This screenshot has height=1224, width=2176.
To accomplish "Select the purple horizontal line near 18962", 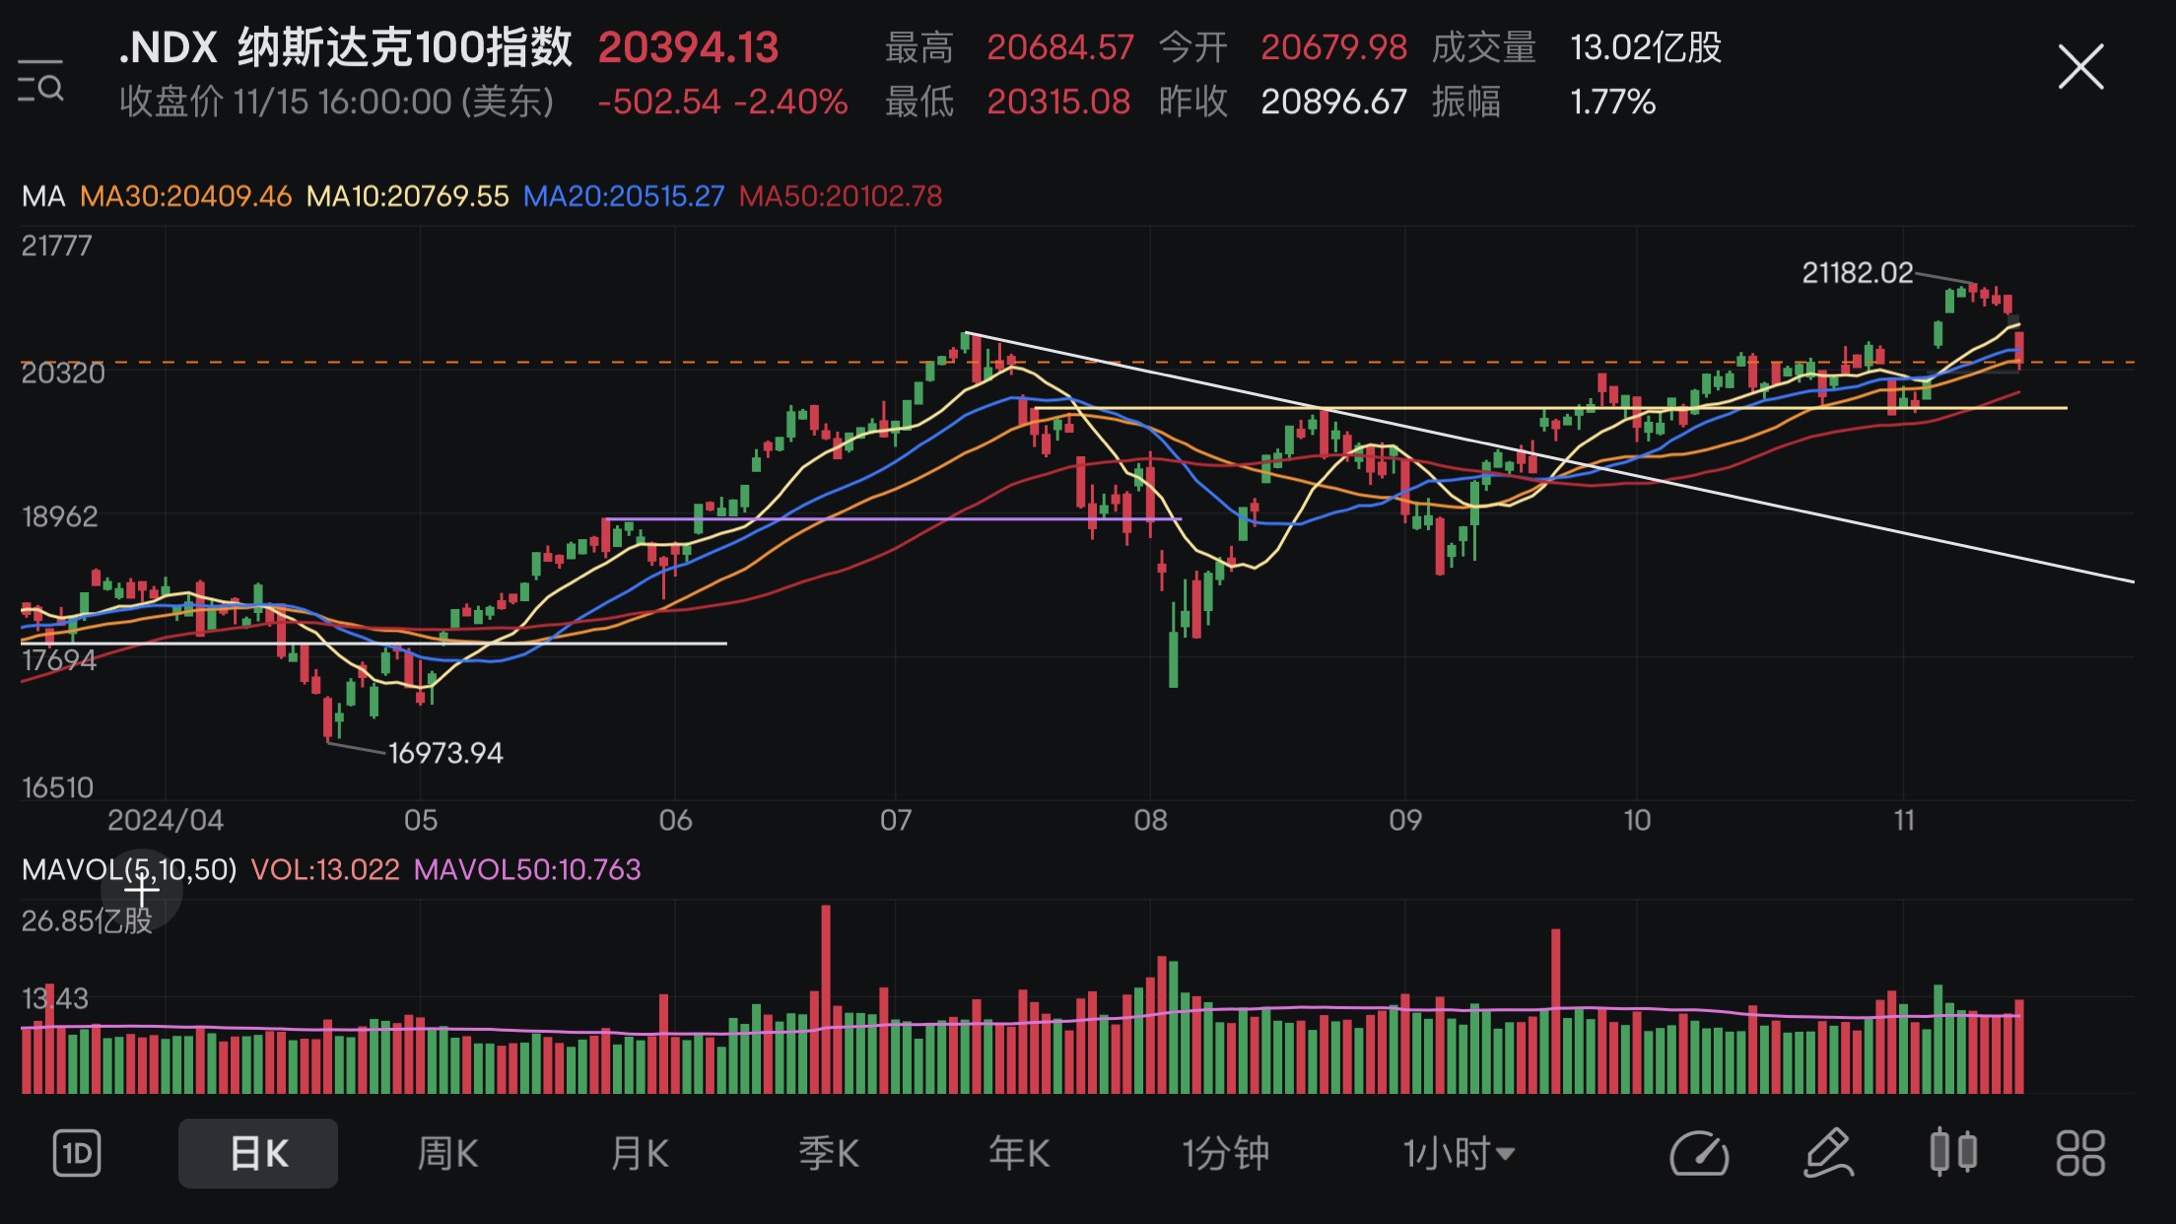I will [x=893, y=519].
